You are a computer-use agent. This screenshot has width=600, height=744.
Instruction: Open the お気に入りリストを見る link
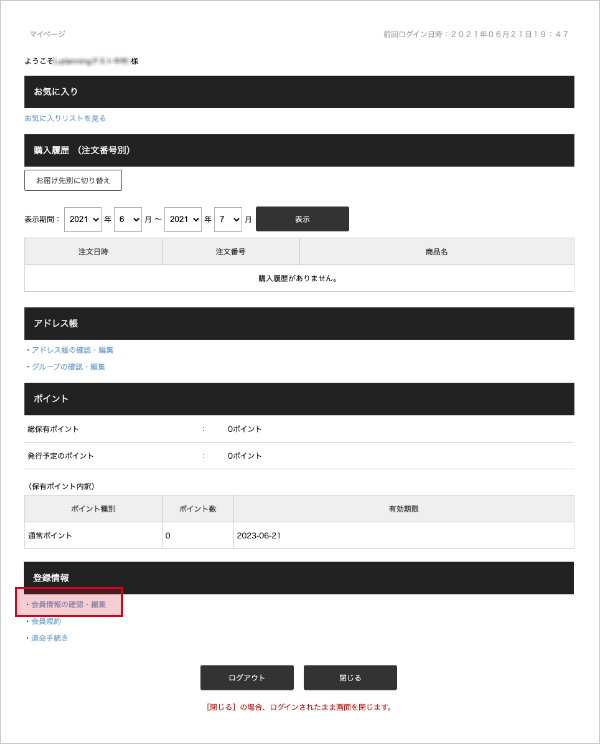tap(65, 118)
